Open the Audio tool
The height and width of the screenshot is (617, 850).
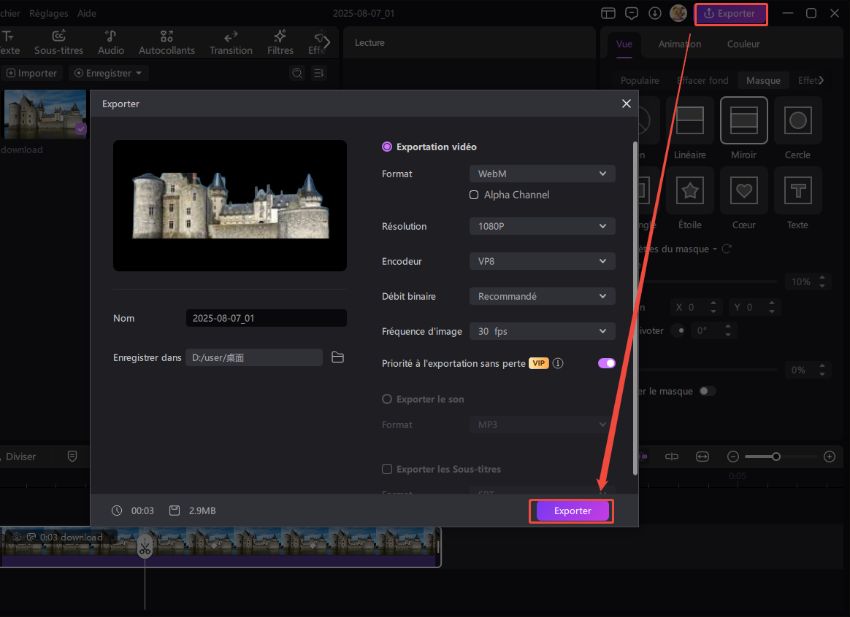pos(111,43)
